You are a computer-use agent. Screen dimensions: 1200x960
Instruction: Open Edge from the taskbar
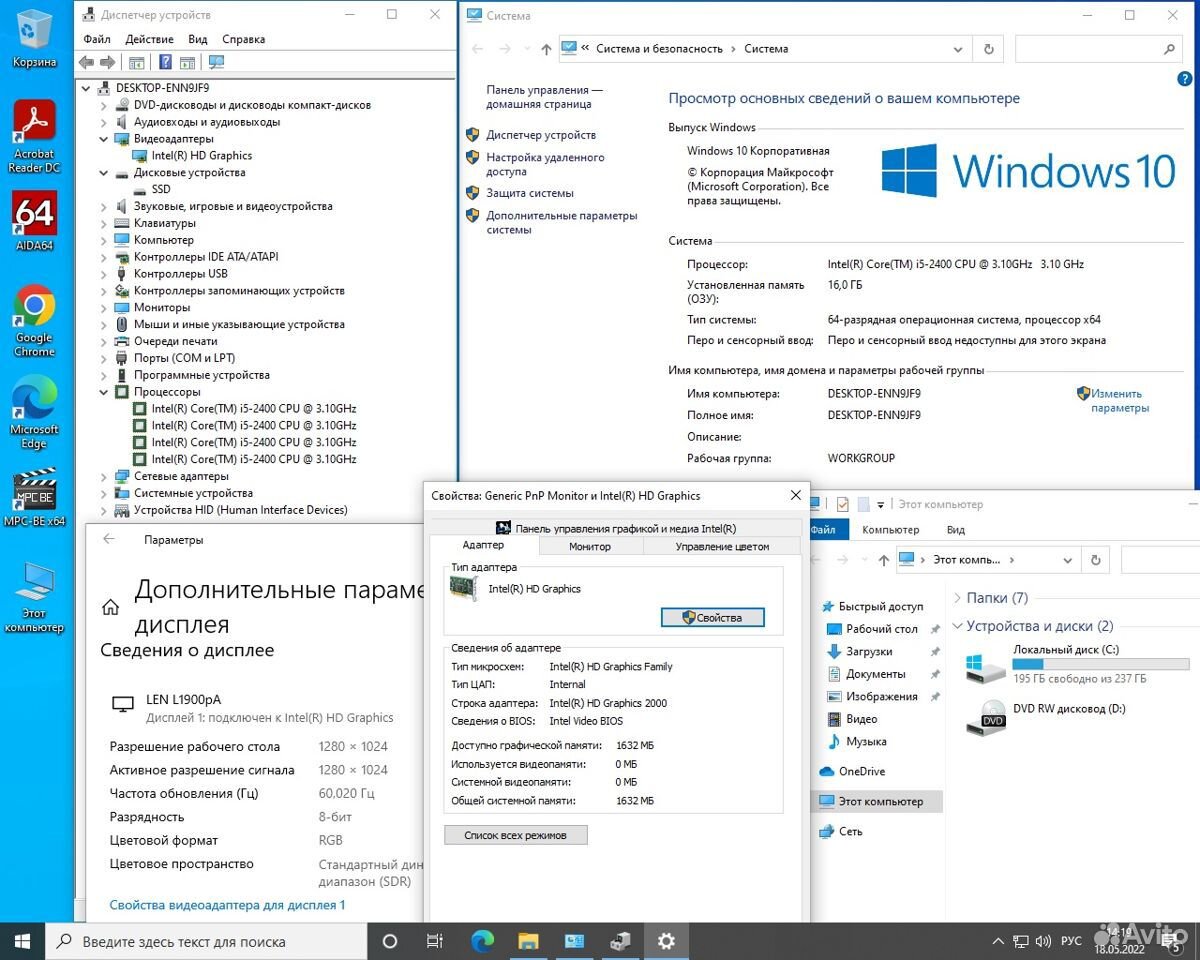[x=482, y=941]
